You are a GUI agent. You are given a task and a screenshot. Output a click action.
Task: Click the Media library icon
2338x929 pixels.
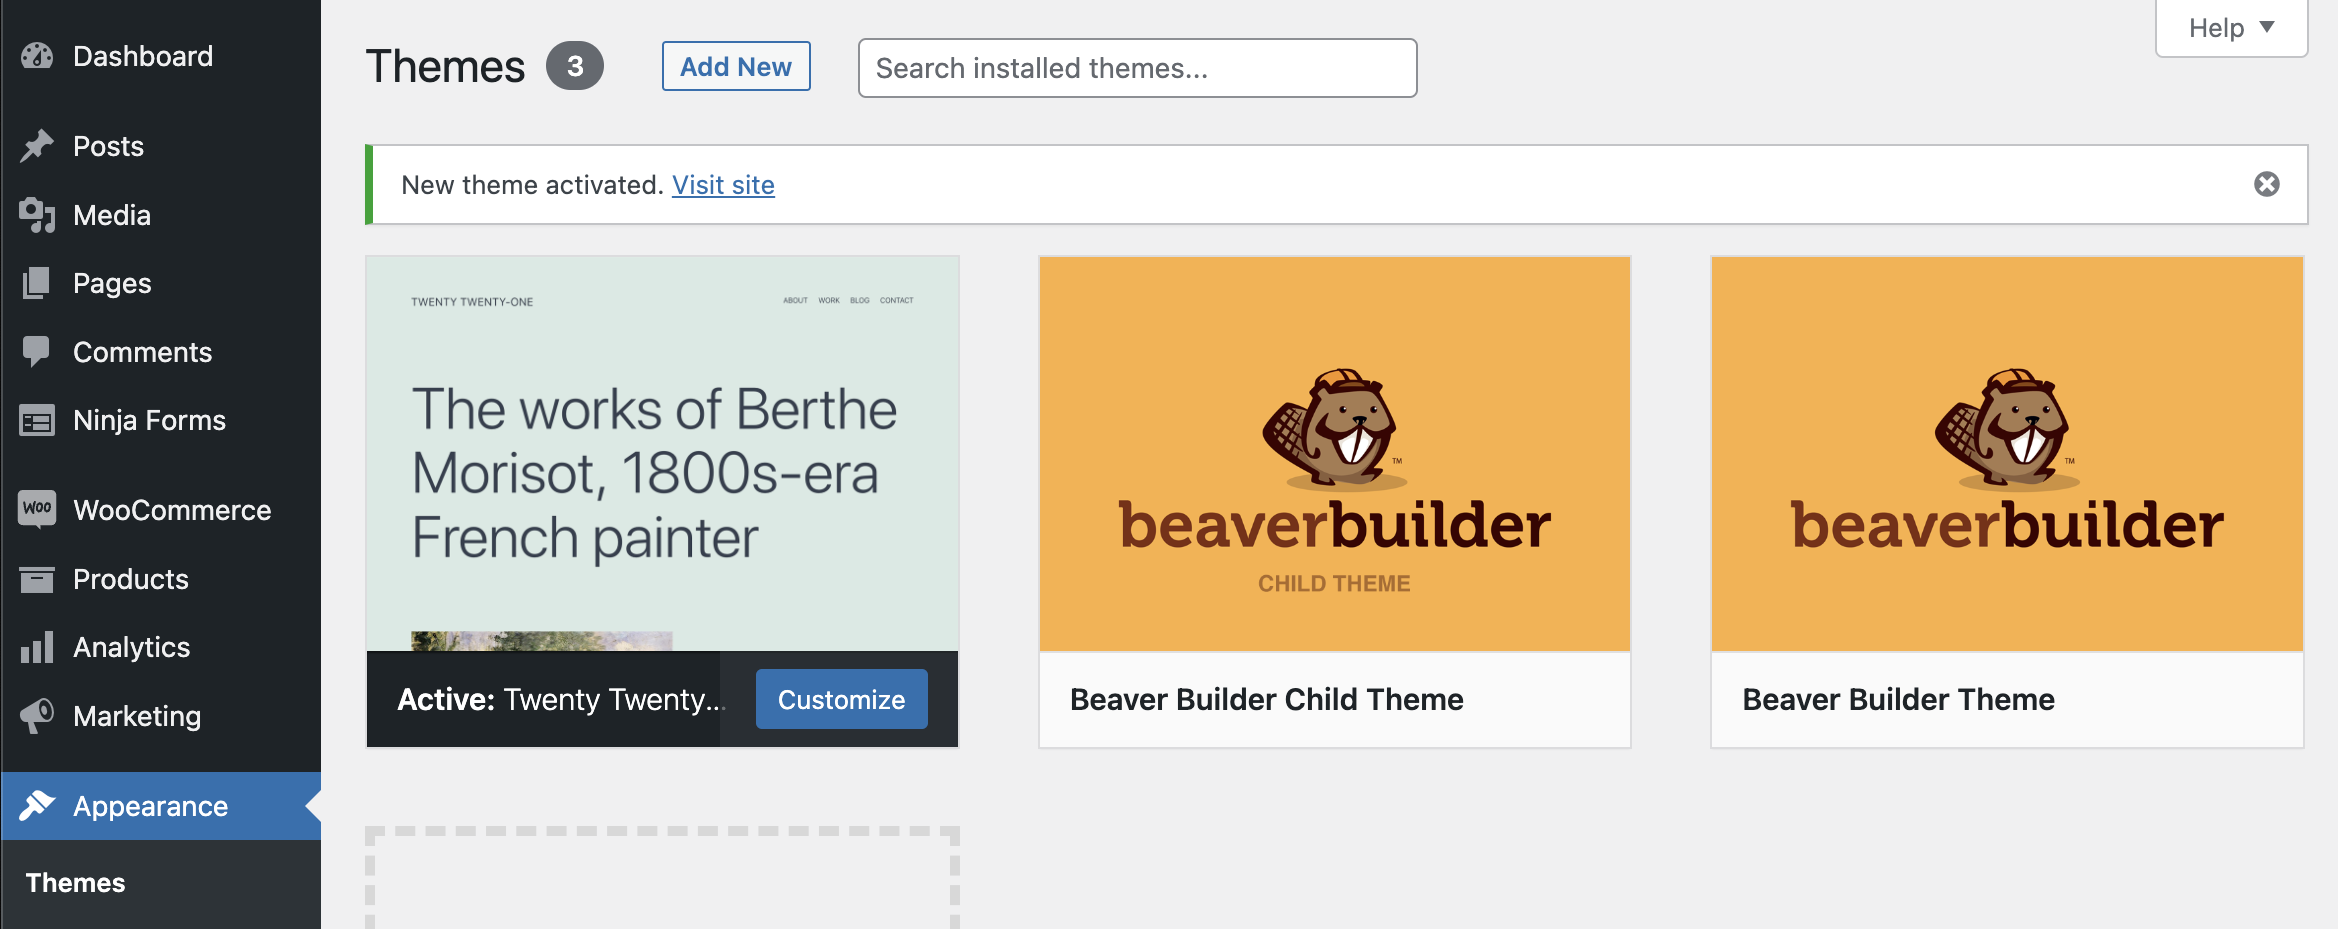pos(37,215)
